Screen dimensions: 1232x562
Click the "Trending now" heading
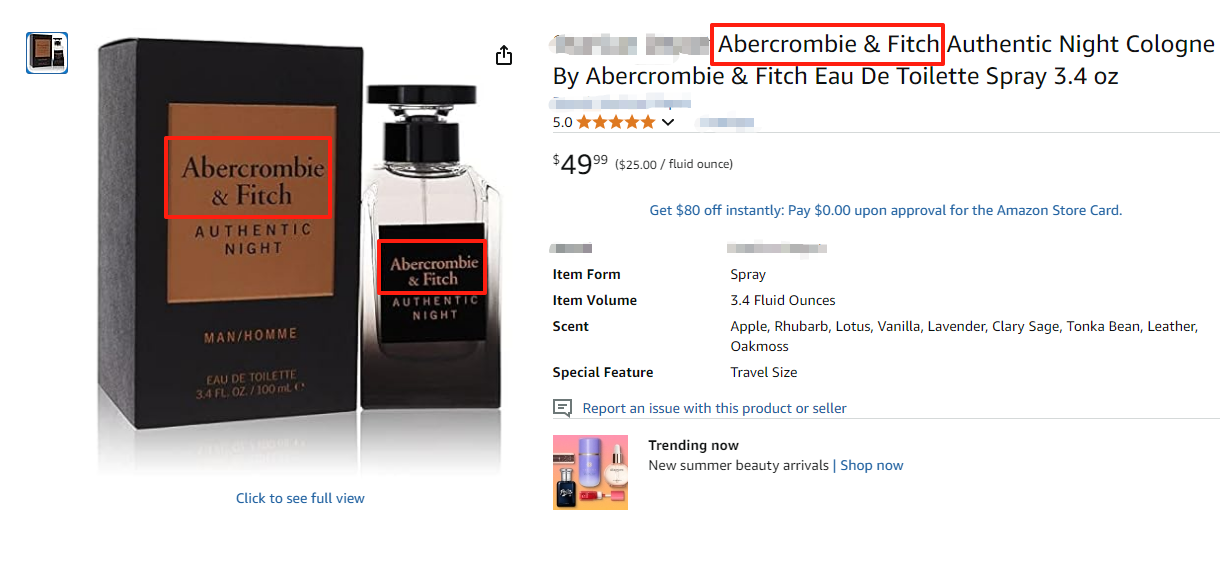[x=693, y=445]
